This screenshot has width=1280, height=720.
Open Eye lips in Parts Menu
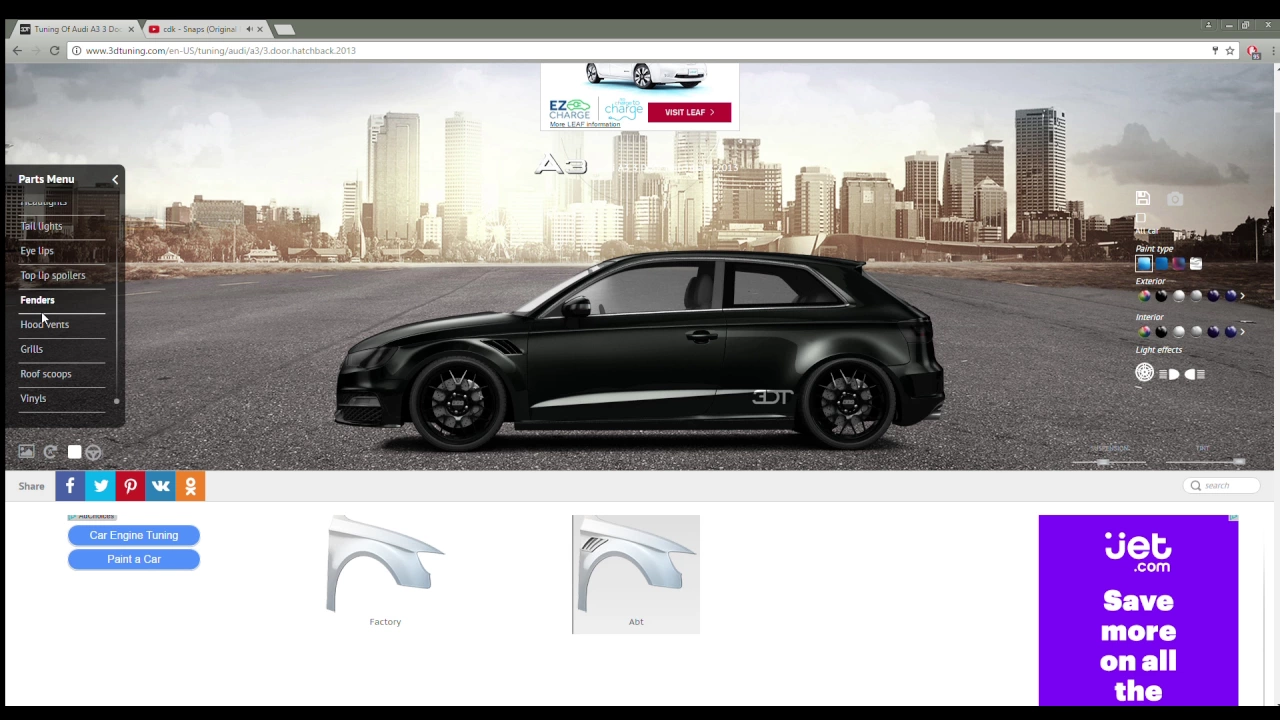click(x=37, y=251)
